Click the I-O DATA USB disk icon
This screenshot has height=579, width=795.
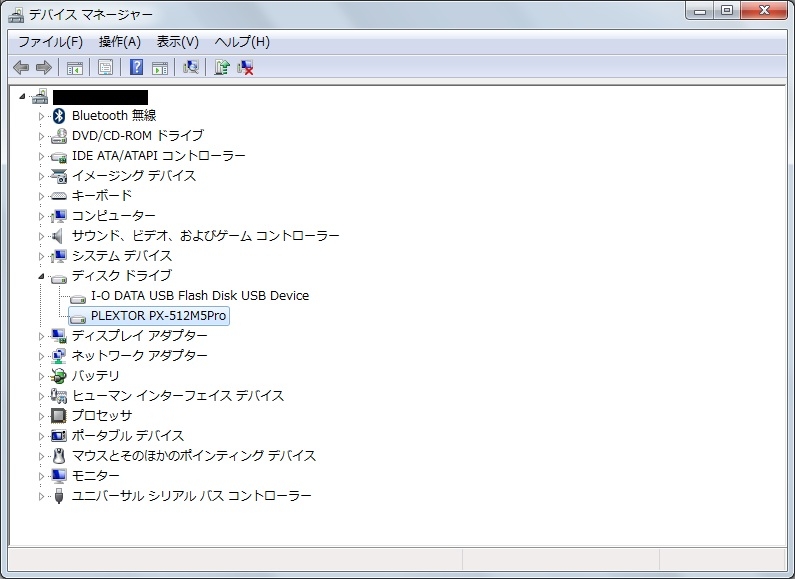[78, 297]
